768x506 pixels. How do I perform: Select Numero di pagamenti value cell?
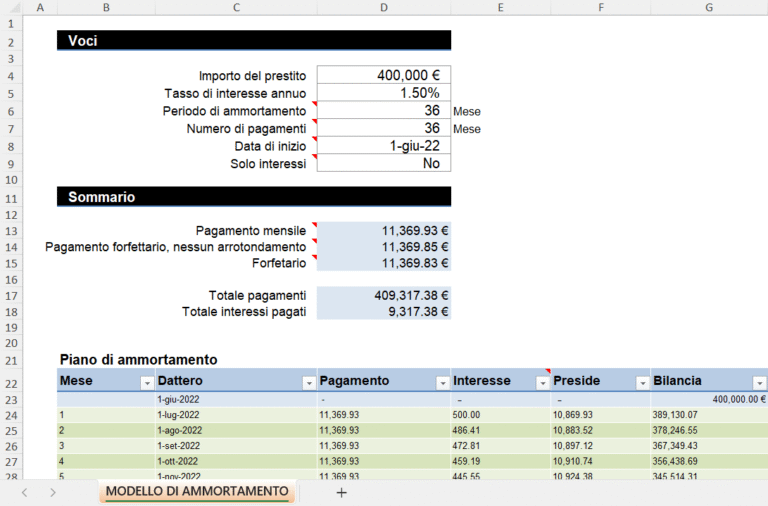(x=384, y=128)
